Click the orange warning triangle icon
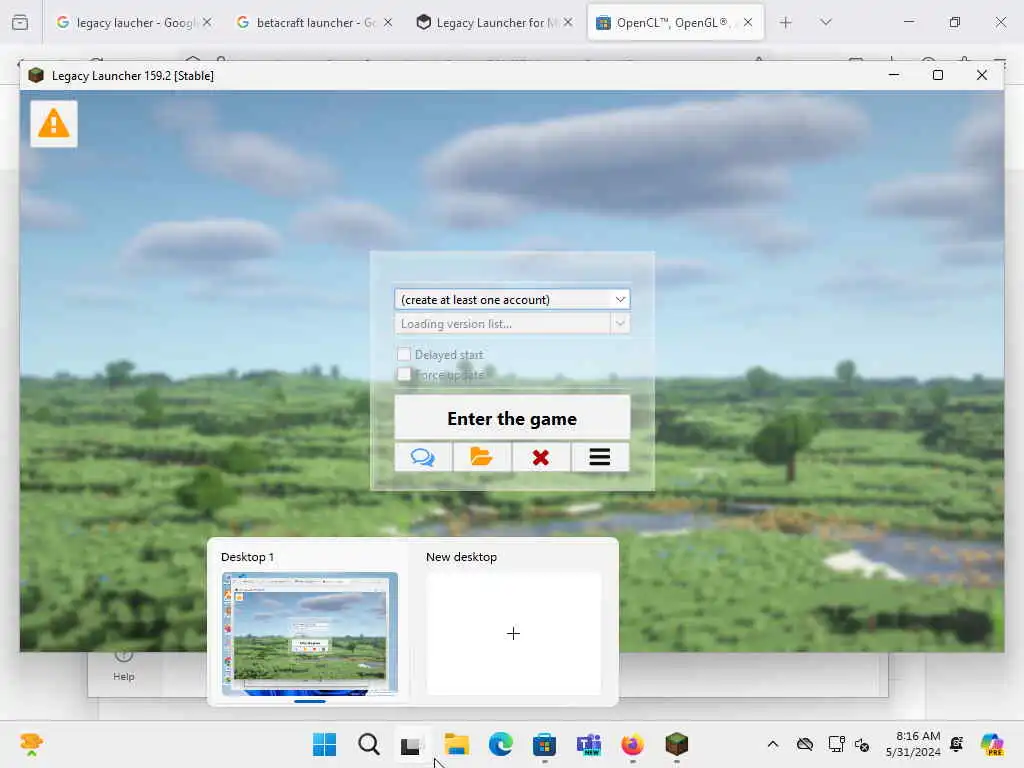Image resolution: width=1024 pixels, height=768 pixels. [54, 123]
